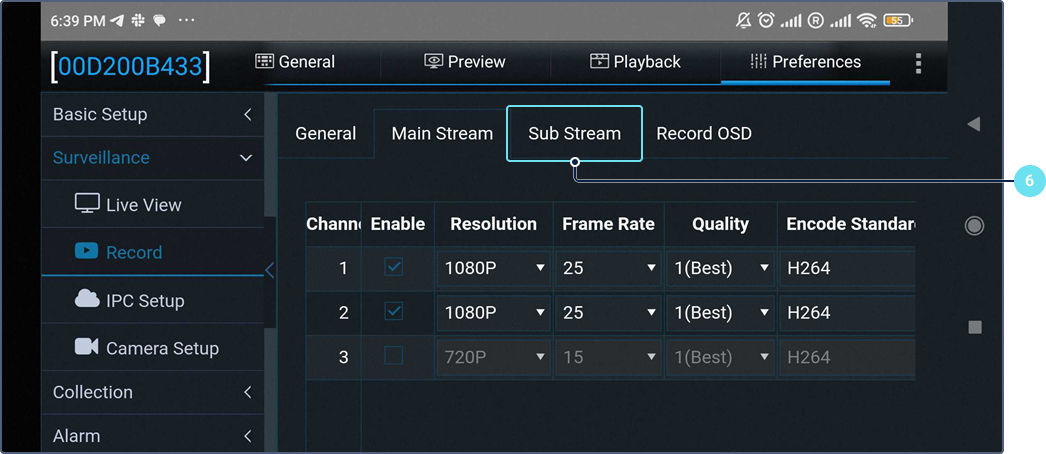Viewport: 1046px width, 454px height.
Task: Click the Record play icon in sidebar
Action: pos(87,252)
